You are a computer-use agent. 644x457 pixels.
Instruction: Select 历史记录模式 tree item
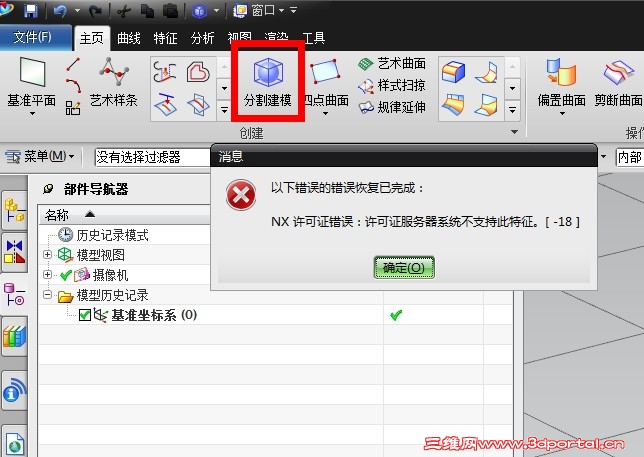[x=103, y=235]
